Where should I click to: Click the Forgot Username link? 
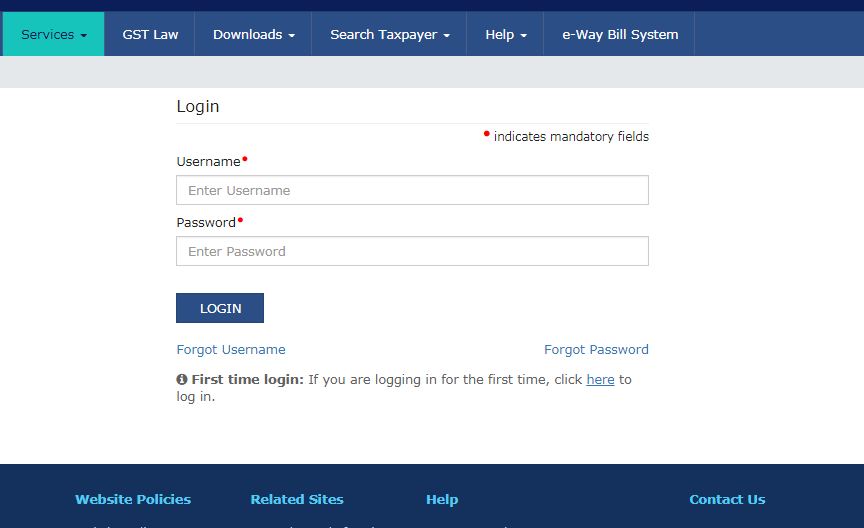231,350
